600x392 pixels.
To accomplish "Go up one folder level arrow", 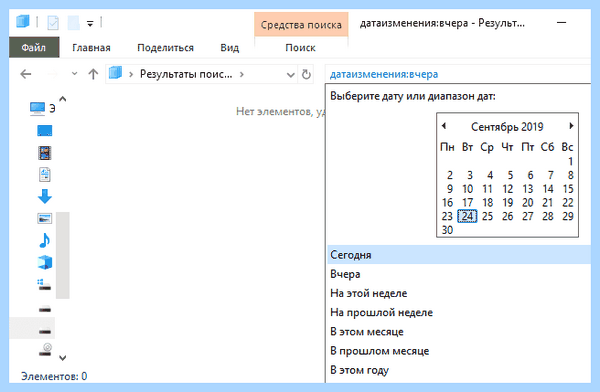I will click(x=93, y=74).
